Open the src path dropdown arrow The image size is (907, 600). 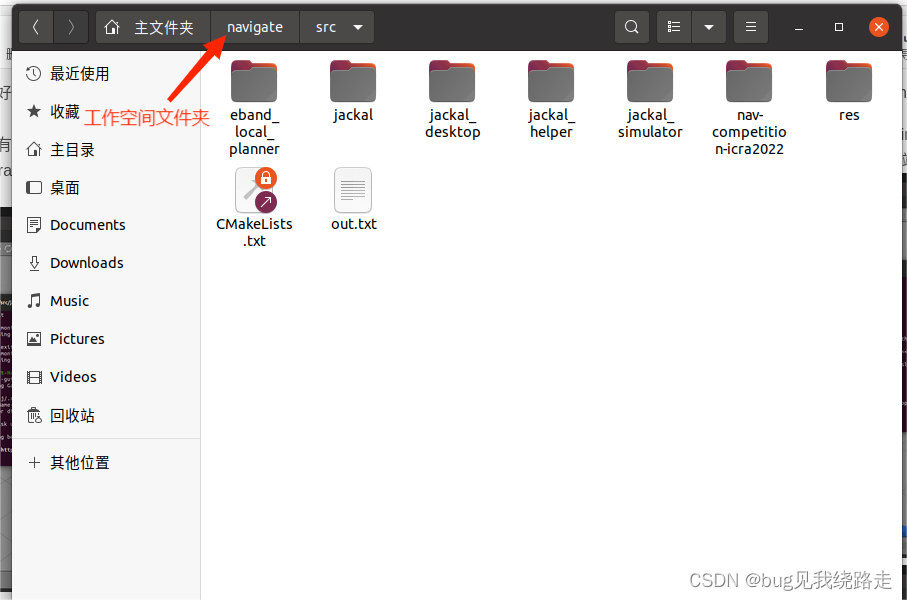tap(357, 27)
